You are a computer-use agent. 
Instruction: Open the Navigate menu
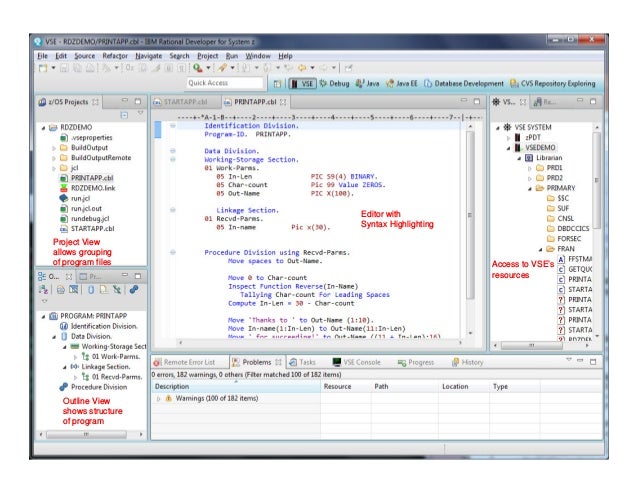pyautogui.click(x=149, y=56)
